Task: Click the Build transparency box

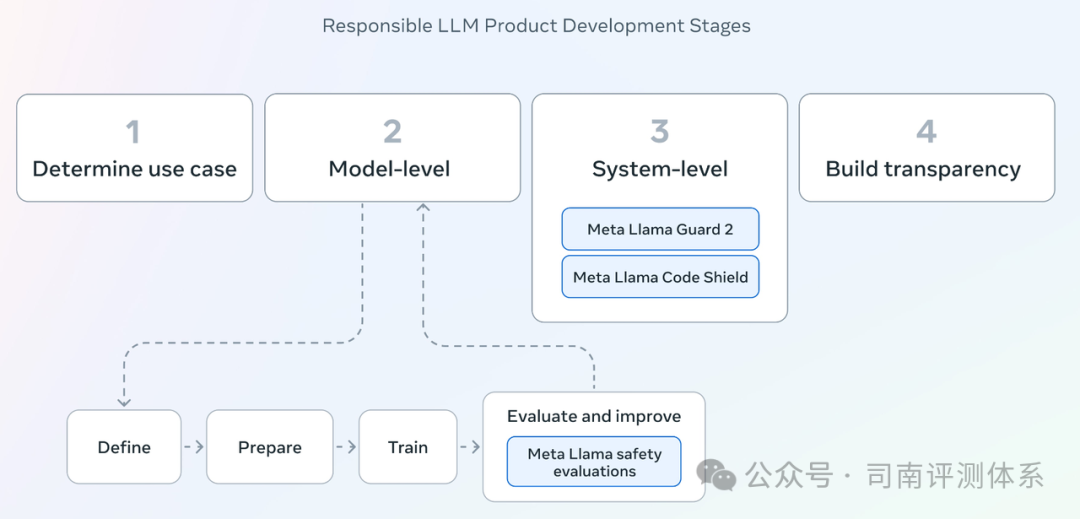Action: (x=926, y=148)
